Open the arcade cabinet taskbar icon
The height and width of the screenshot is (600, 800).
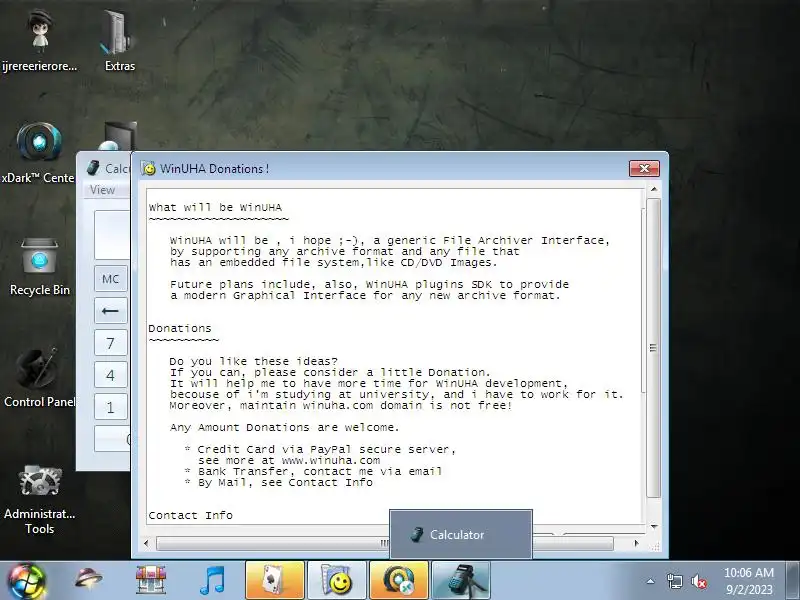(151, 580)
